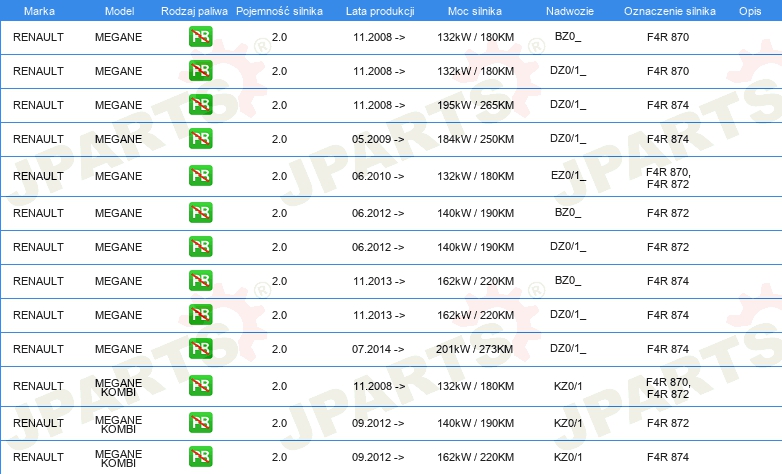Click the fuel icon in the DZ0/1_ F4R 870 row

click(x=200, y=71)
